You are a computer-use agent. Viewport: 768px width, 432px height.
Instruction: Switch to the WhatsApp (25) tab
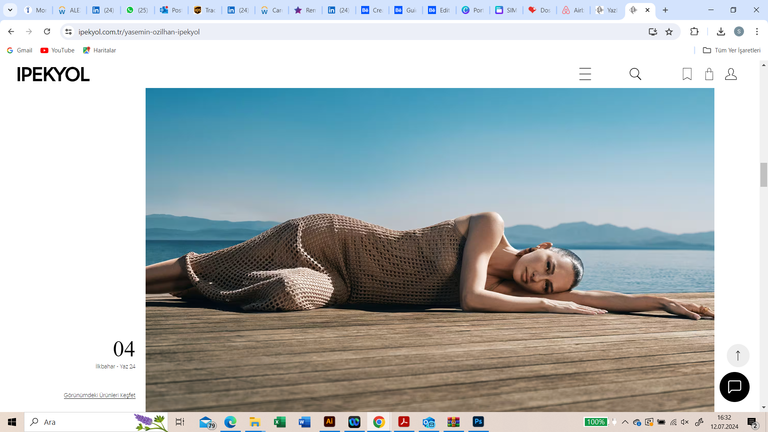pos(136,10)
